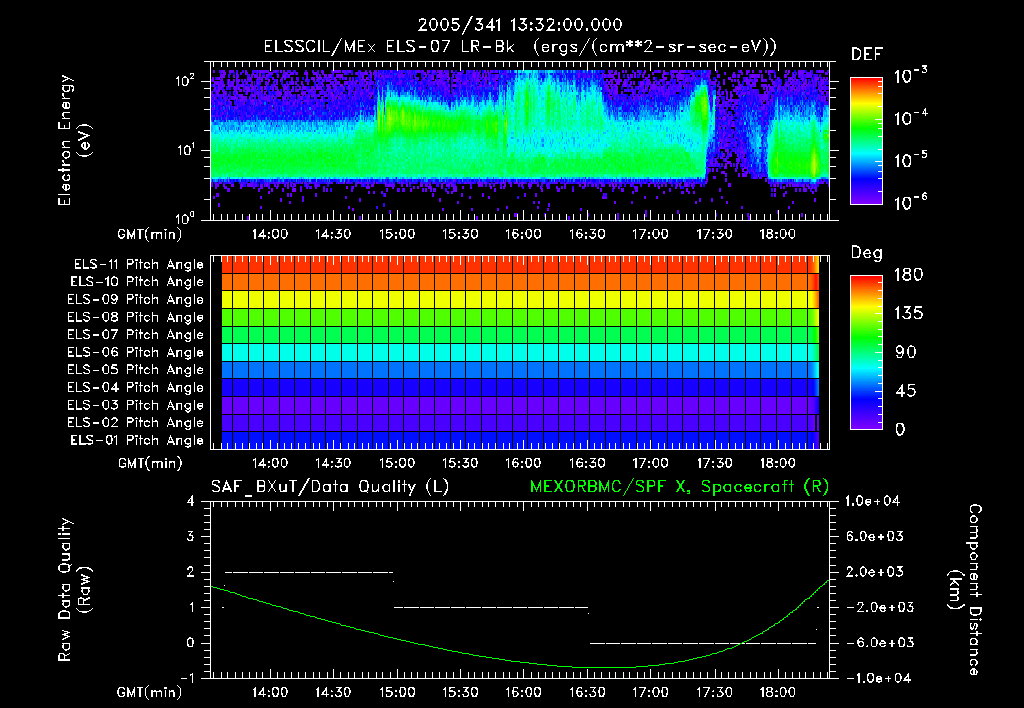
Task: Select the ELS-05 Pitch Angle row label
Action: (x=135, y=370)
